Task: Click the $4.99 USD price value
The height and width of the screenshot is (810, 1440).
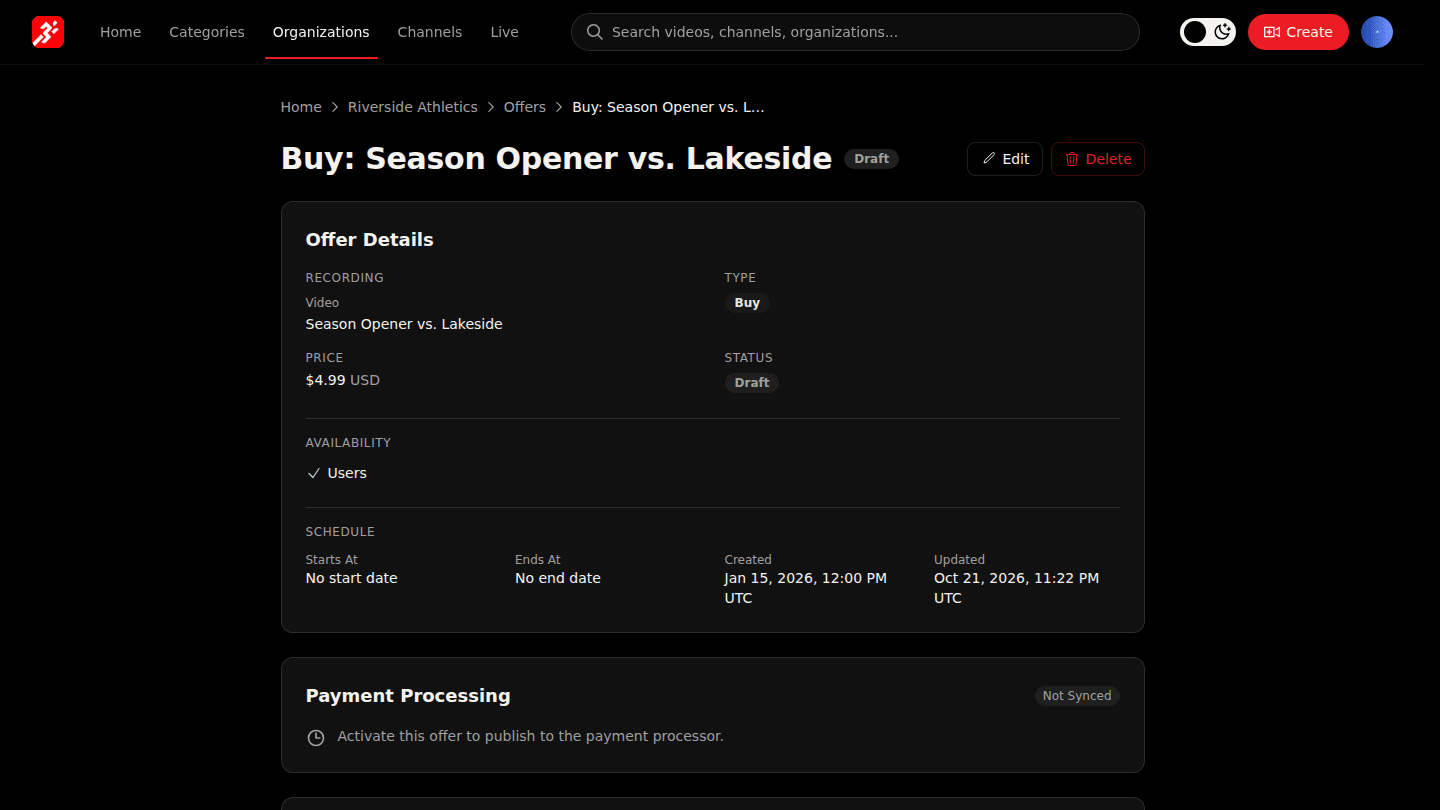Action: (343, 380)
